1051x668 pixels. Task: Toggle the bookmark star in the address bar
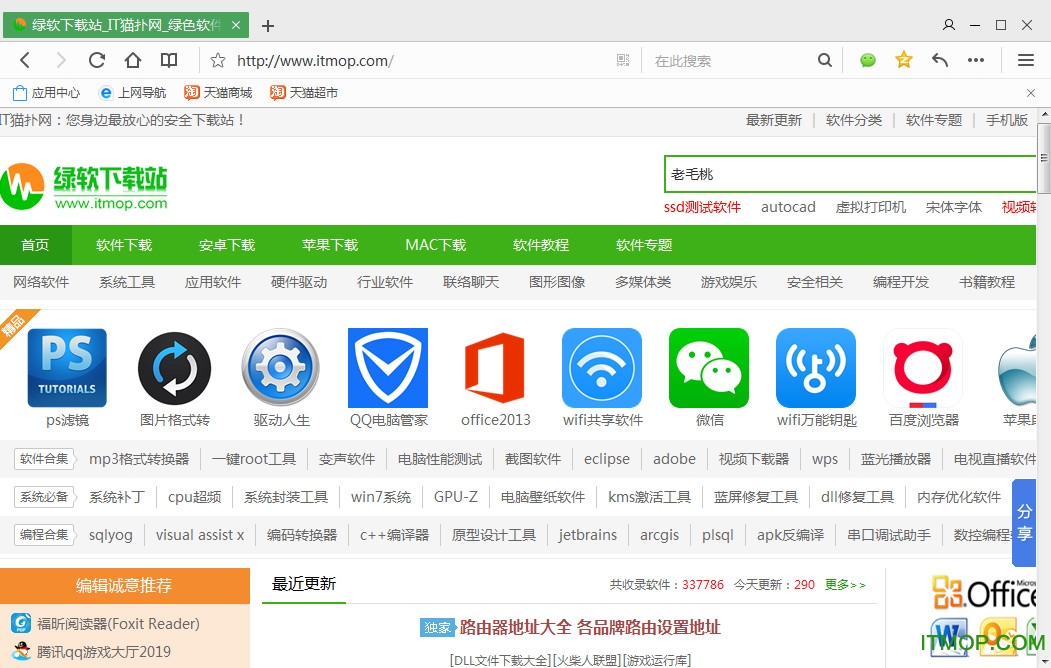tap(903, 60)
